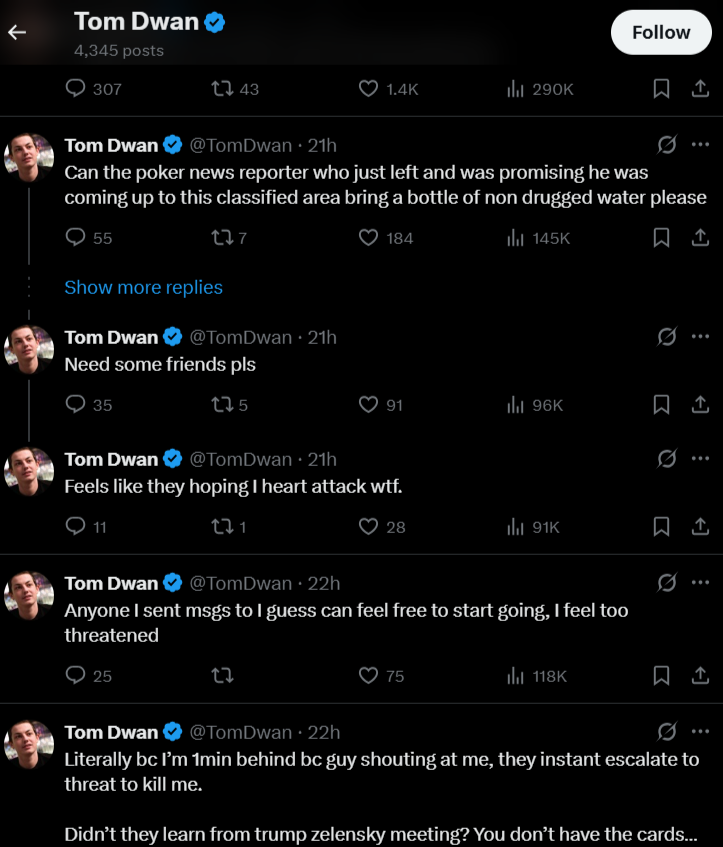Open more options on poker reporter tweet
The height and width of the screenshot is (847, 723).
pyautogui.click(x=700, y=145)
